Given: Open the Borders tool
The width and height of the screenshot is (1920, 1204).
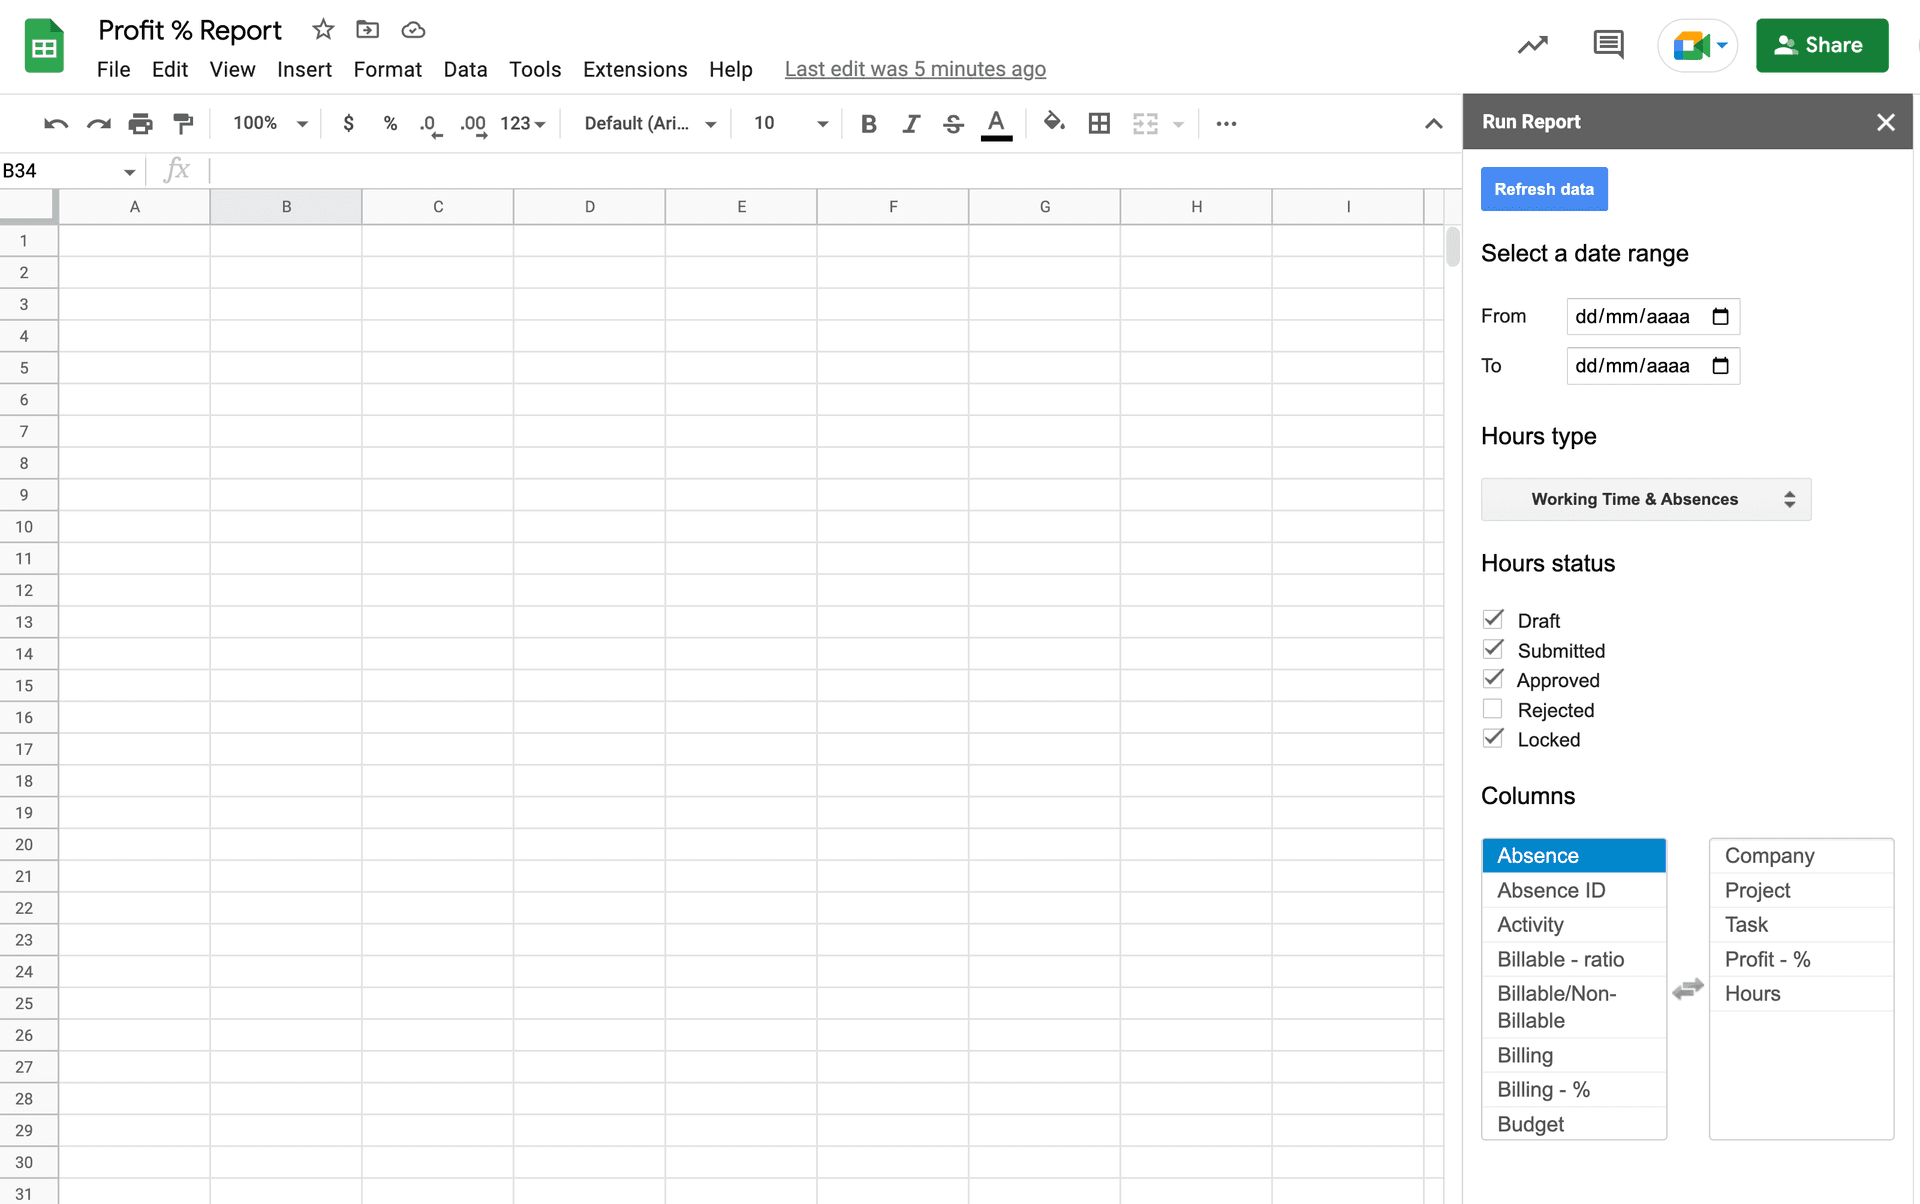Looking at the screenshot, I should click(x=1099, y=123).
